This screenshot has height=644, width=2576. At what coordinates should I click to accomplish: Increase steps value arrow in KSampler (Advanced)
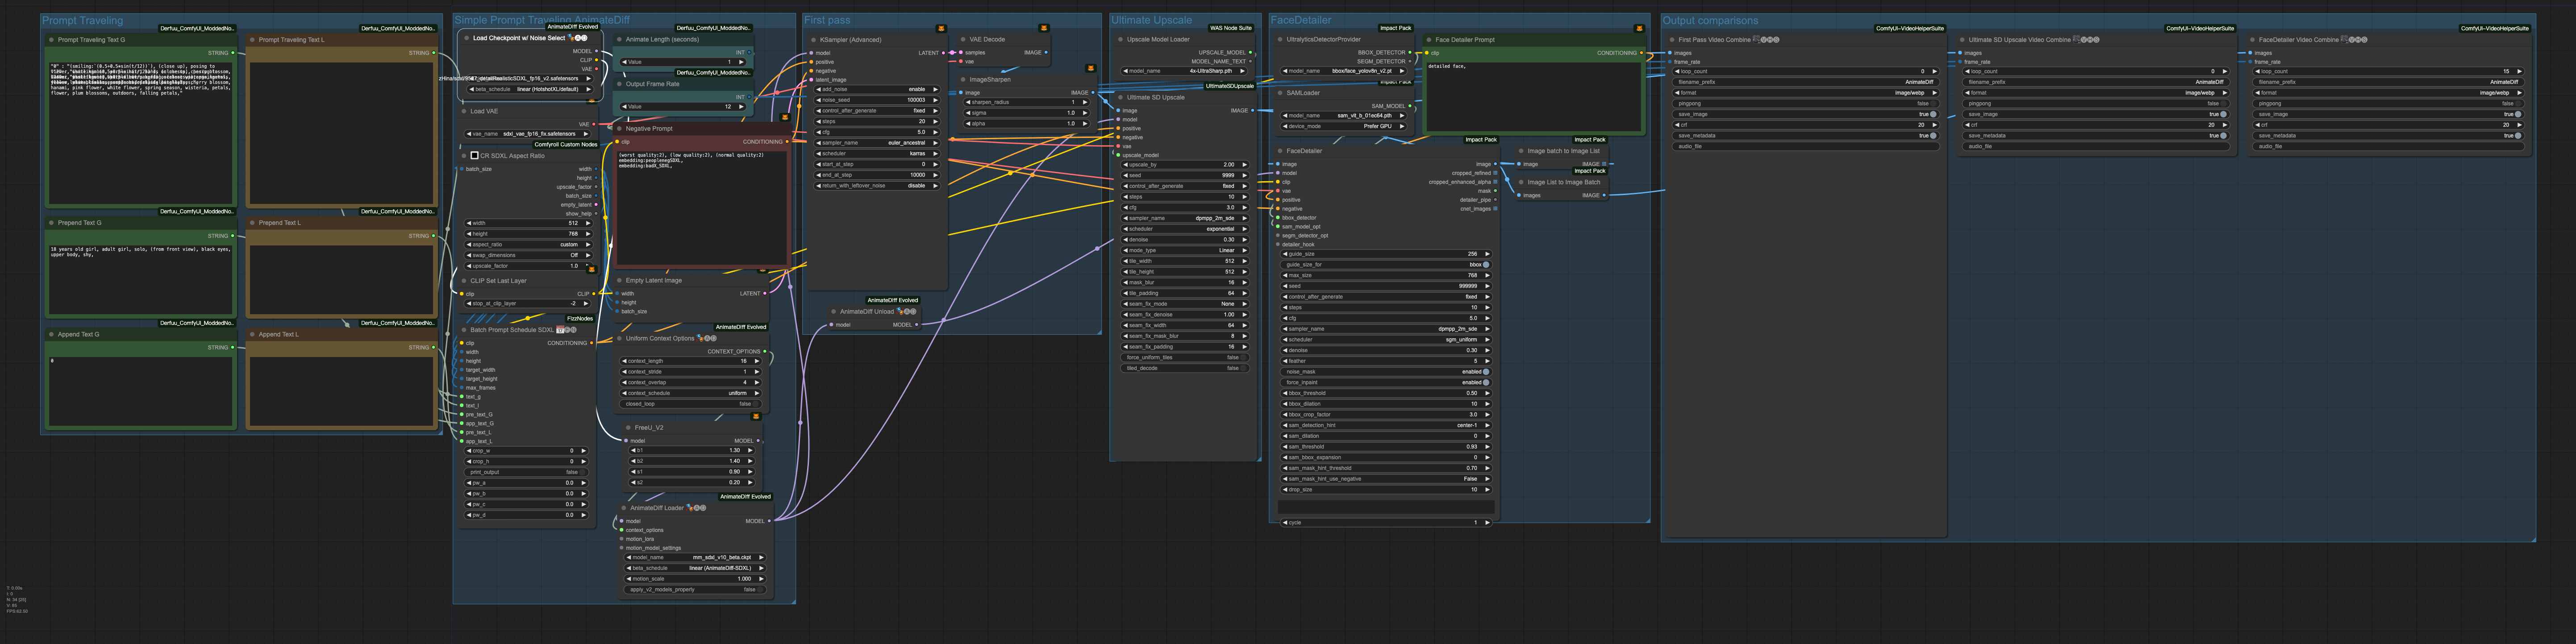coord(935,122)
